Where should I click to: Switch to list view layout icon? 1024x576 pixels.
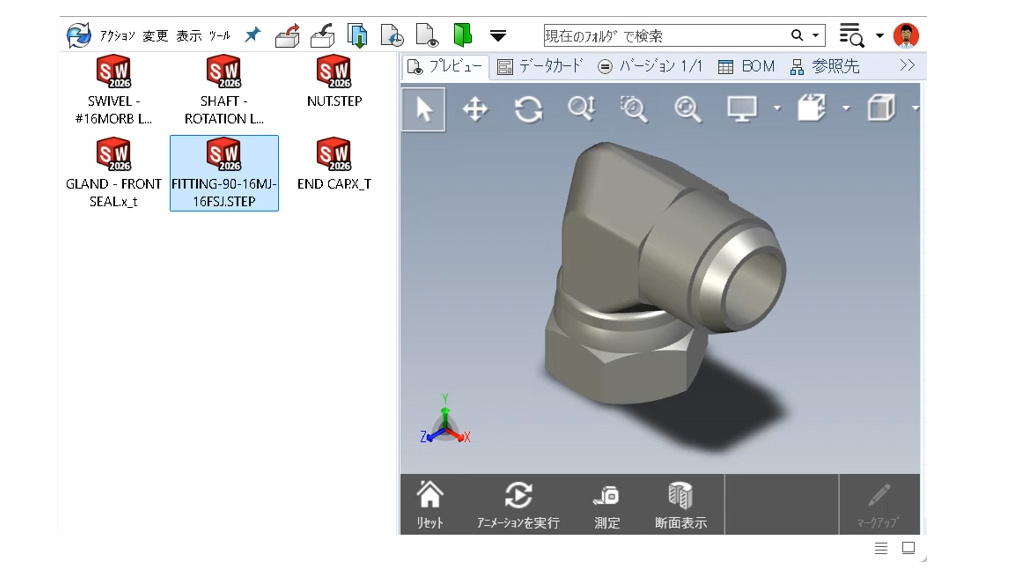click(881, 548)
